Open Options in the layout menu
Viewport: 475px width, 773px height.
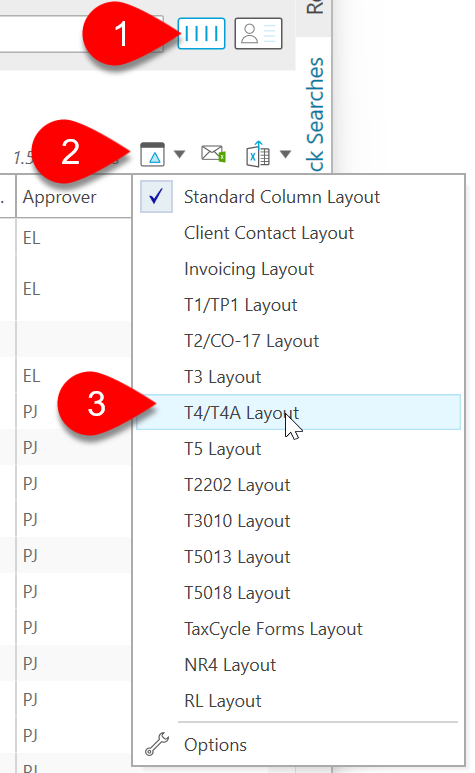299,744
